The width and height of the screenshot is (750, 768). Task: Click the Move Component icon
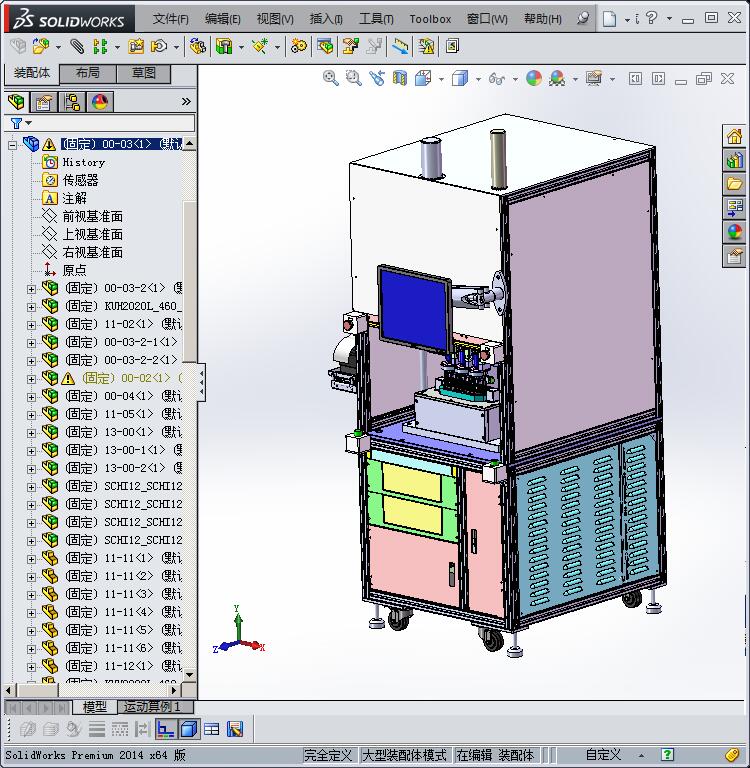tap(159, 47)
